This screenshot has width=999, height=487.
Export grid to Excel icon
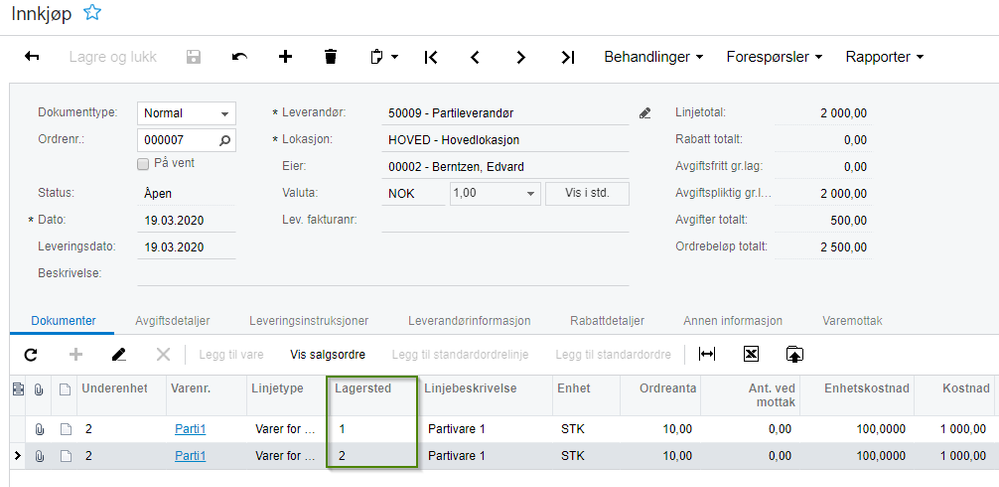tap(751, 354)
